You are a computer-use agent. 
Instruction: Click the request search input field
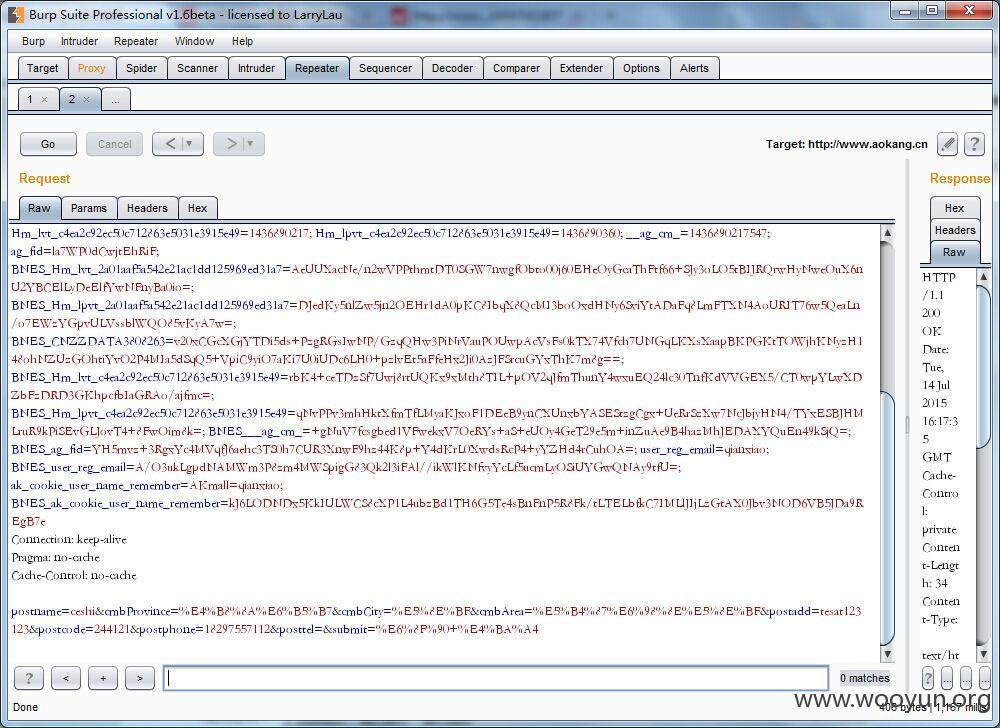(496, 678)
